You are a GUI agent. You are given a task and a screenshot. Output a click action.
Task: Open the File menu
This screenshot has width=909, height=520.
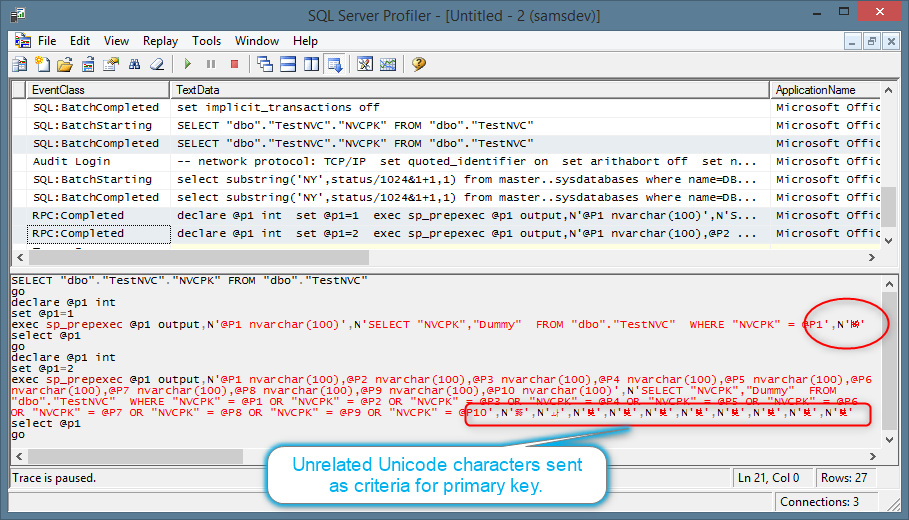[x=47, y=41]
